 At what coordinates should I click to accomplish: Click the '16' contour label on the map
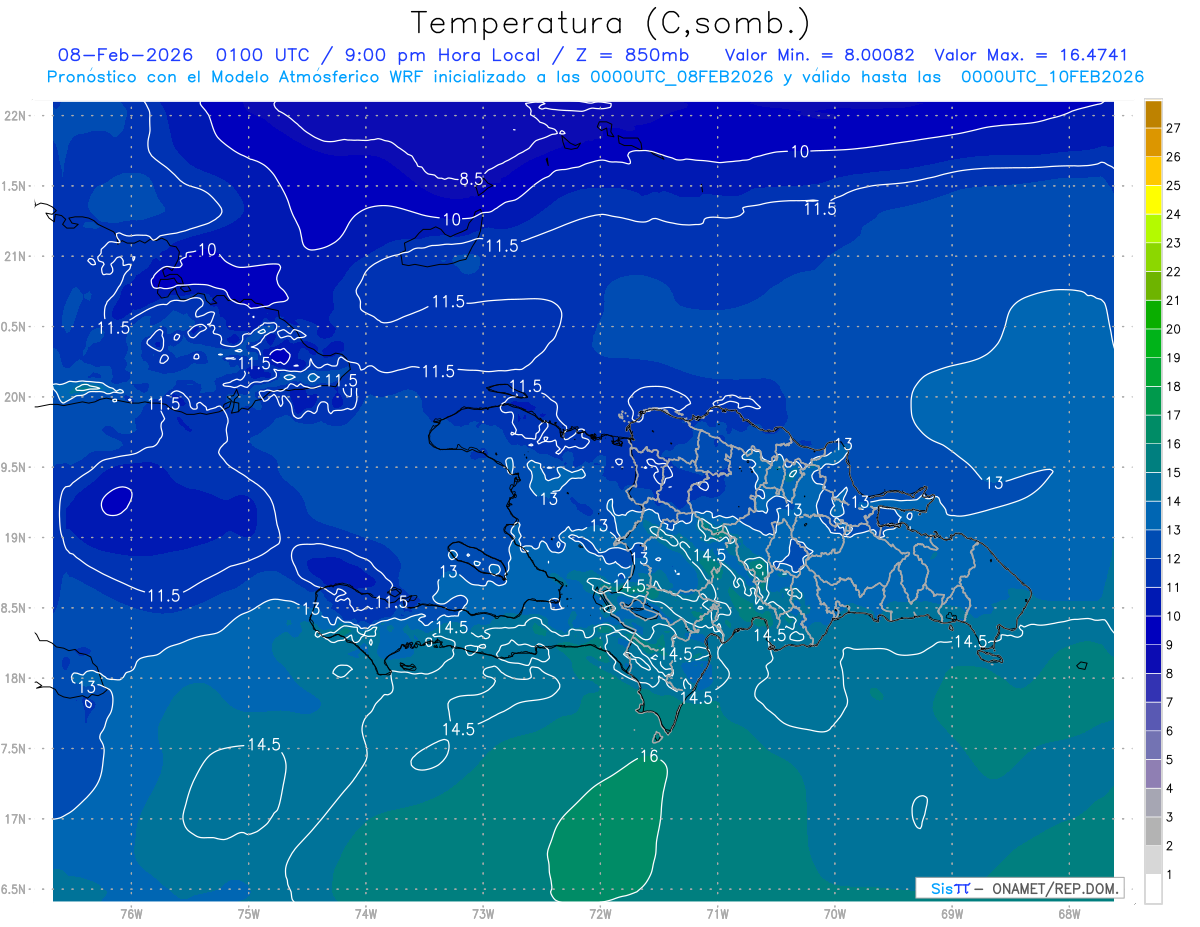click(x=649, y=756)
